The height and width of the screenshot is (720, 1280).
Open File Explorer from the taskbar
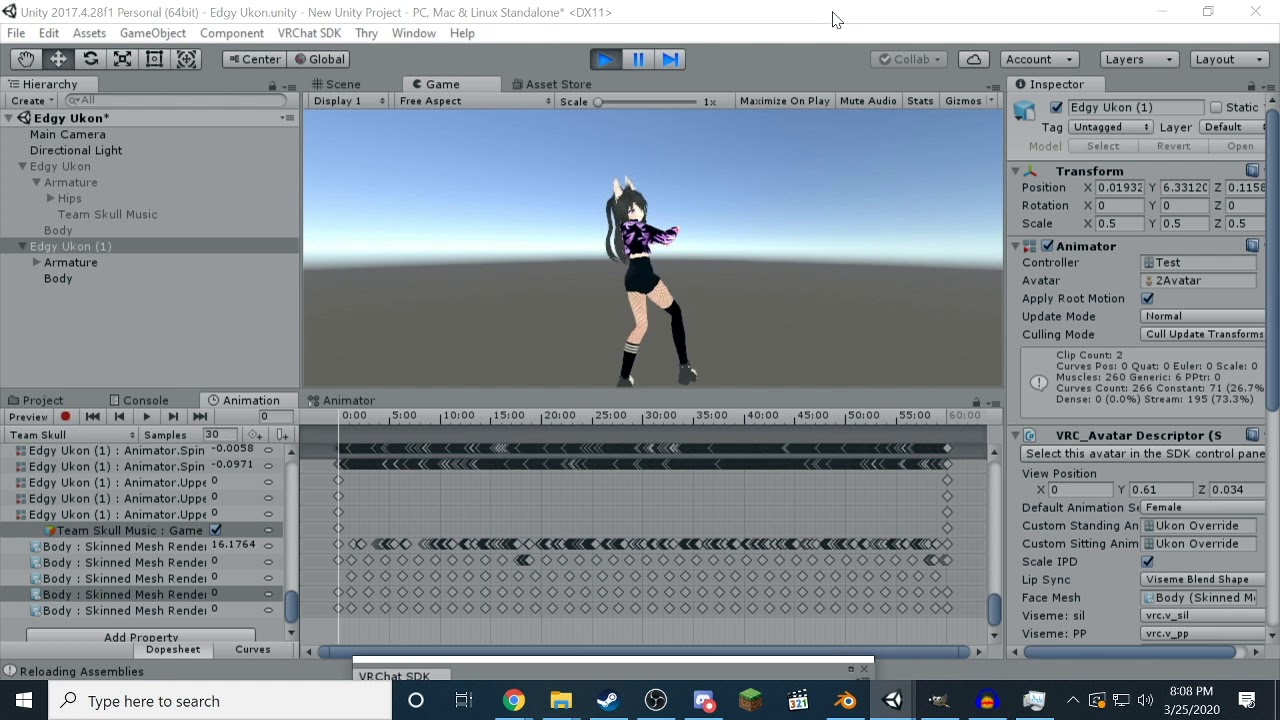click(560, 701)
